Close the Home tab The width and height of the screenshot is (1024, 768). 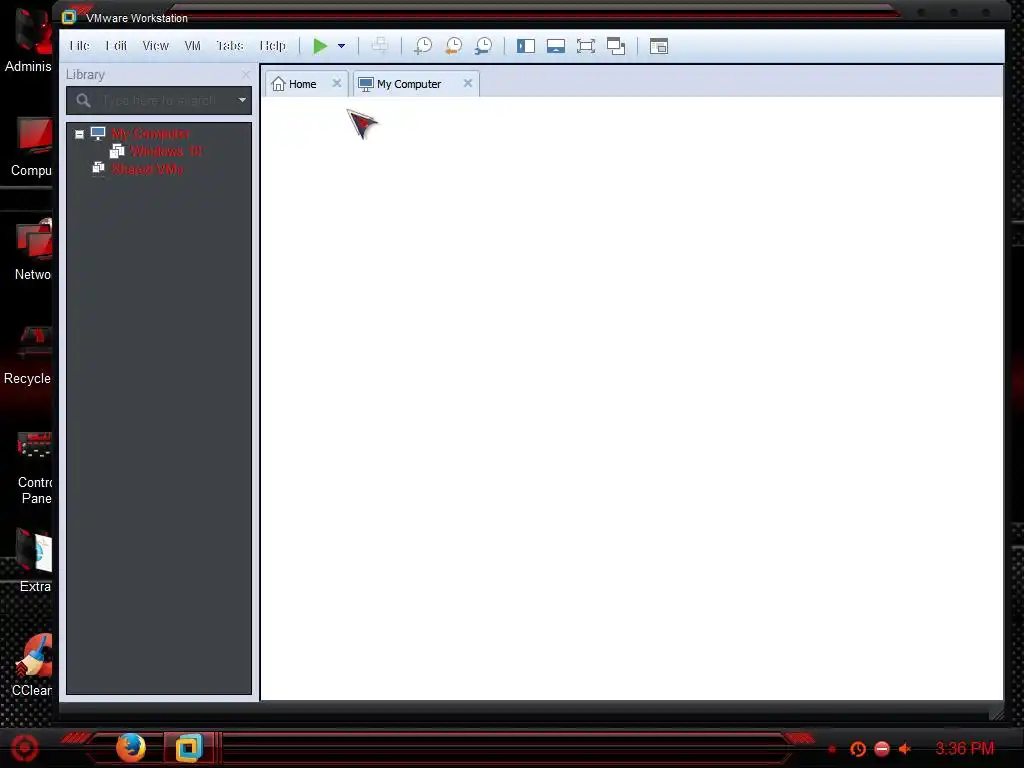[336, 83]
